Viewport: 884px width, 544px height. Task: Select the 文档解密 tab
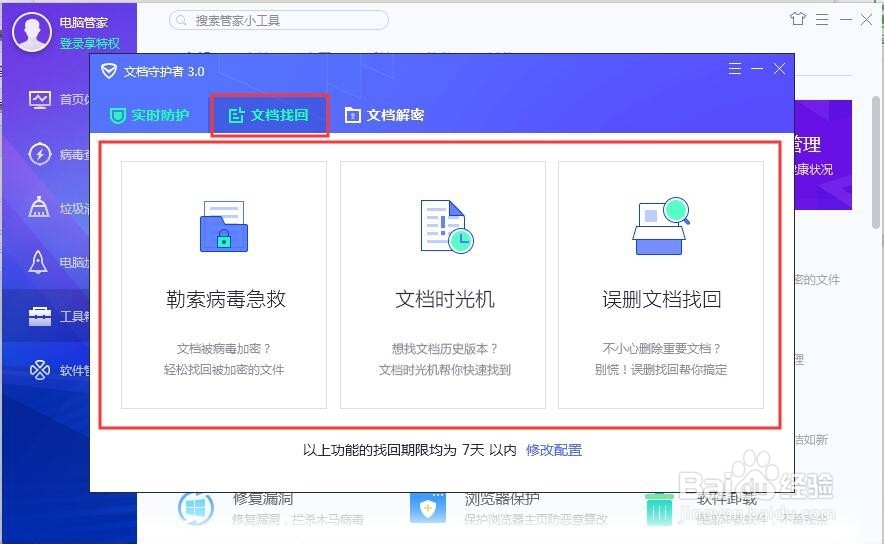(x=384, y=116)
